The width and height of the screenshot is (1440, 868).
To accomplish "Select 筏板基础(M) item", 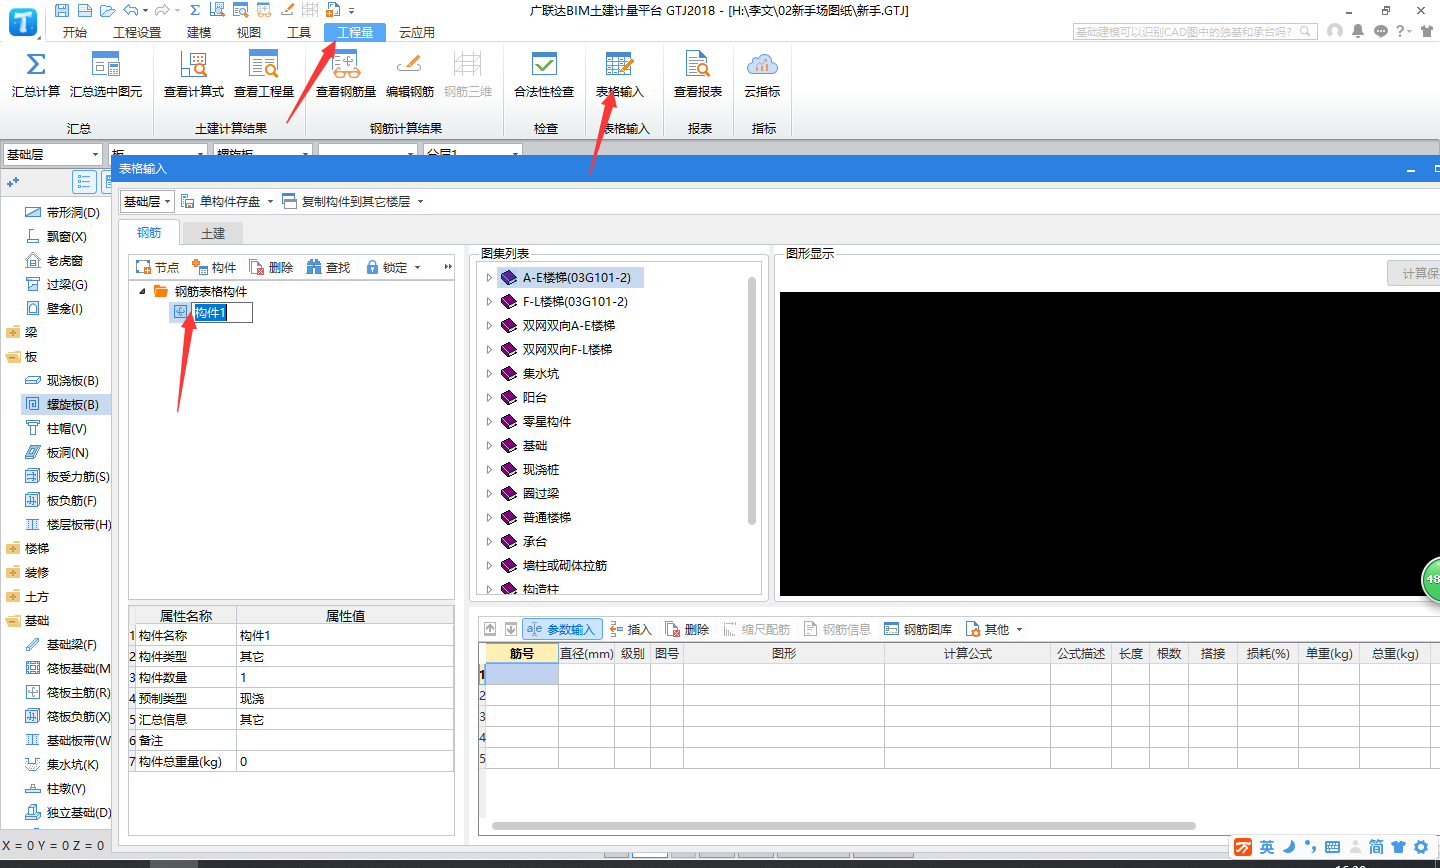I will pos(66,668).
